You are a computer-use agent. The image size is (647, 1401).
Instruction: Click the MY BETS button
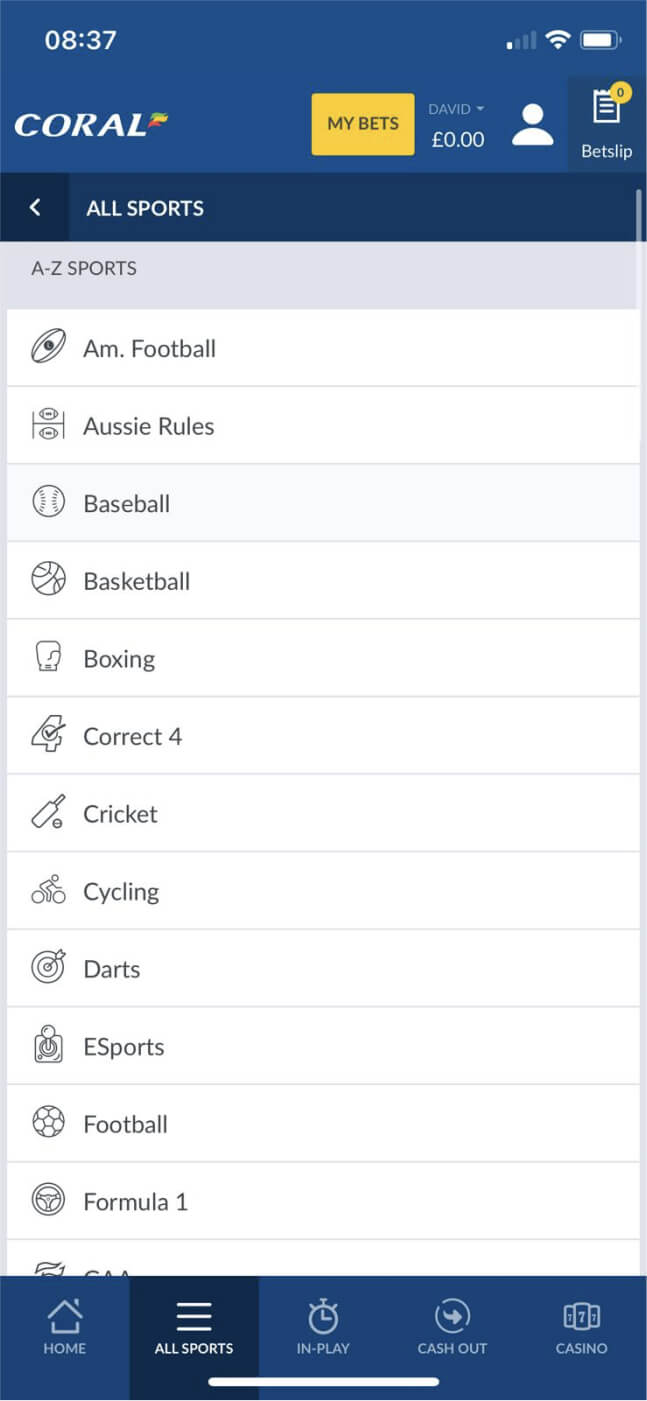pyautogui.click(x=362, y=124)
